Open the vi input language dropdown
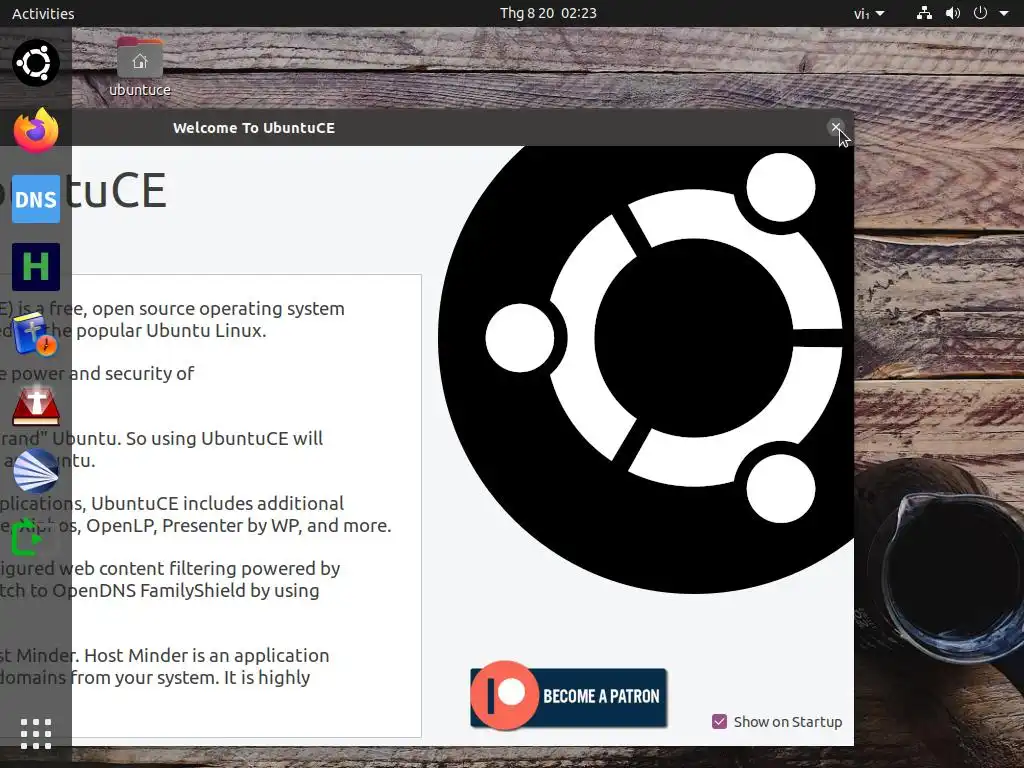Viewport: 1024px width, 768px height. pyautogui.click(x=869, y=13)
